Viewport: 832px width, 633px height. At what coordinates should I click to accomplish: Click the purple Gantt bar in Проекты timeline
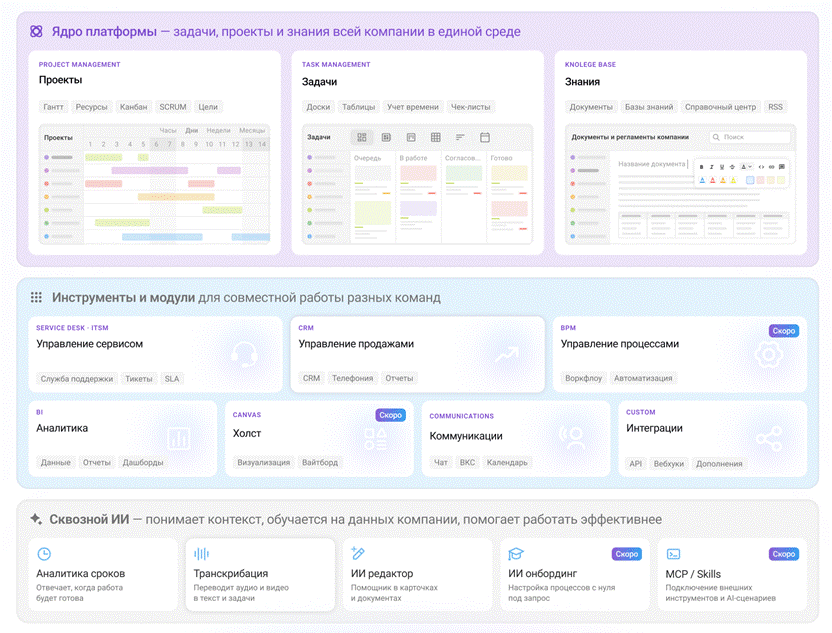[x=150, y=170]
